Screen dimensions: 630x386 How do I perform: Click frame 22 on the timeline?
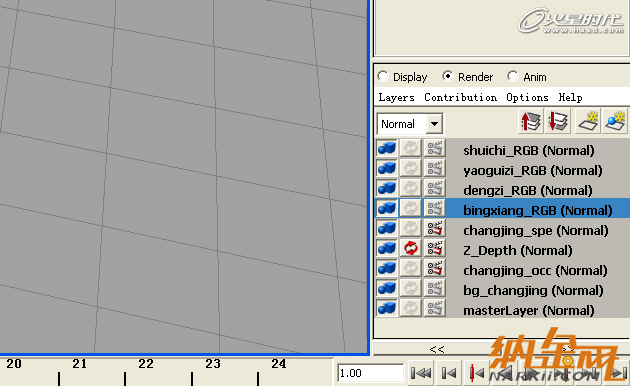pyautogui.click(x=145, y=364)
